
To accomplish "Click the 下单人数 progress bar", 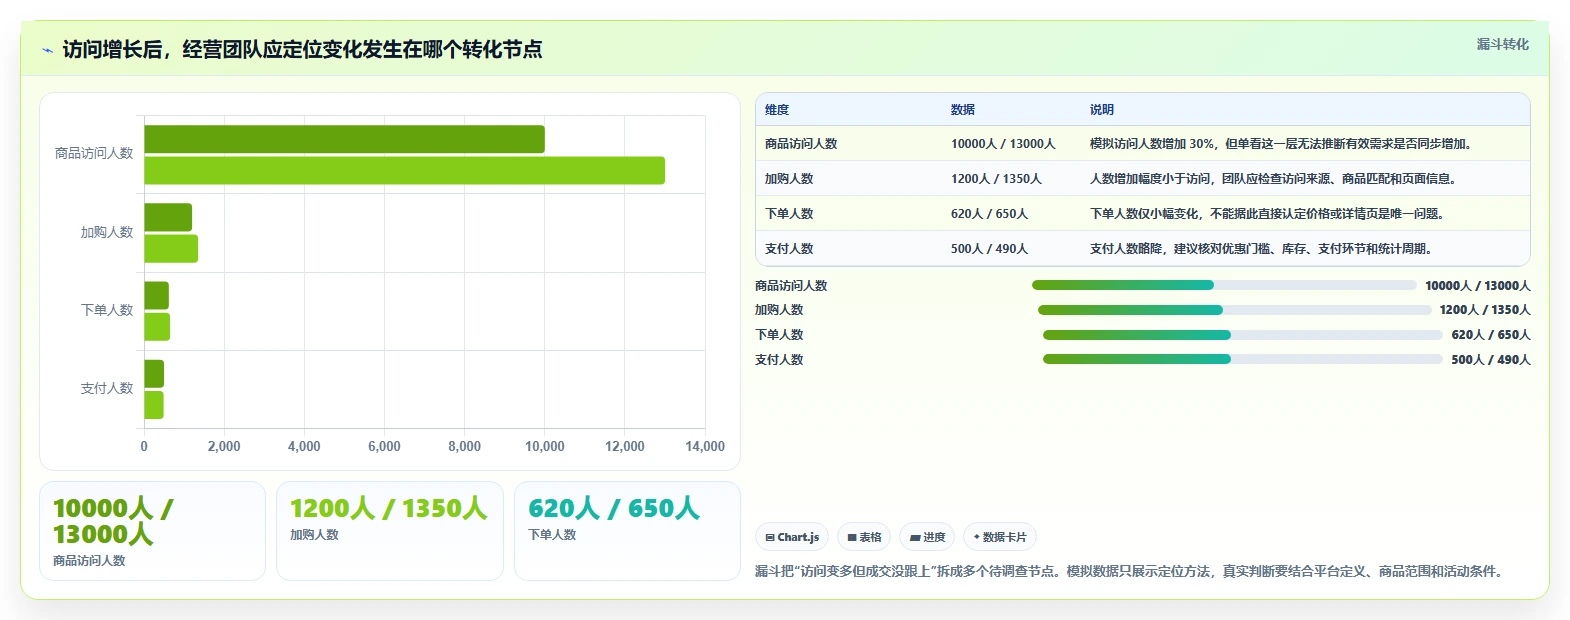I will tap(1243, 335).
